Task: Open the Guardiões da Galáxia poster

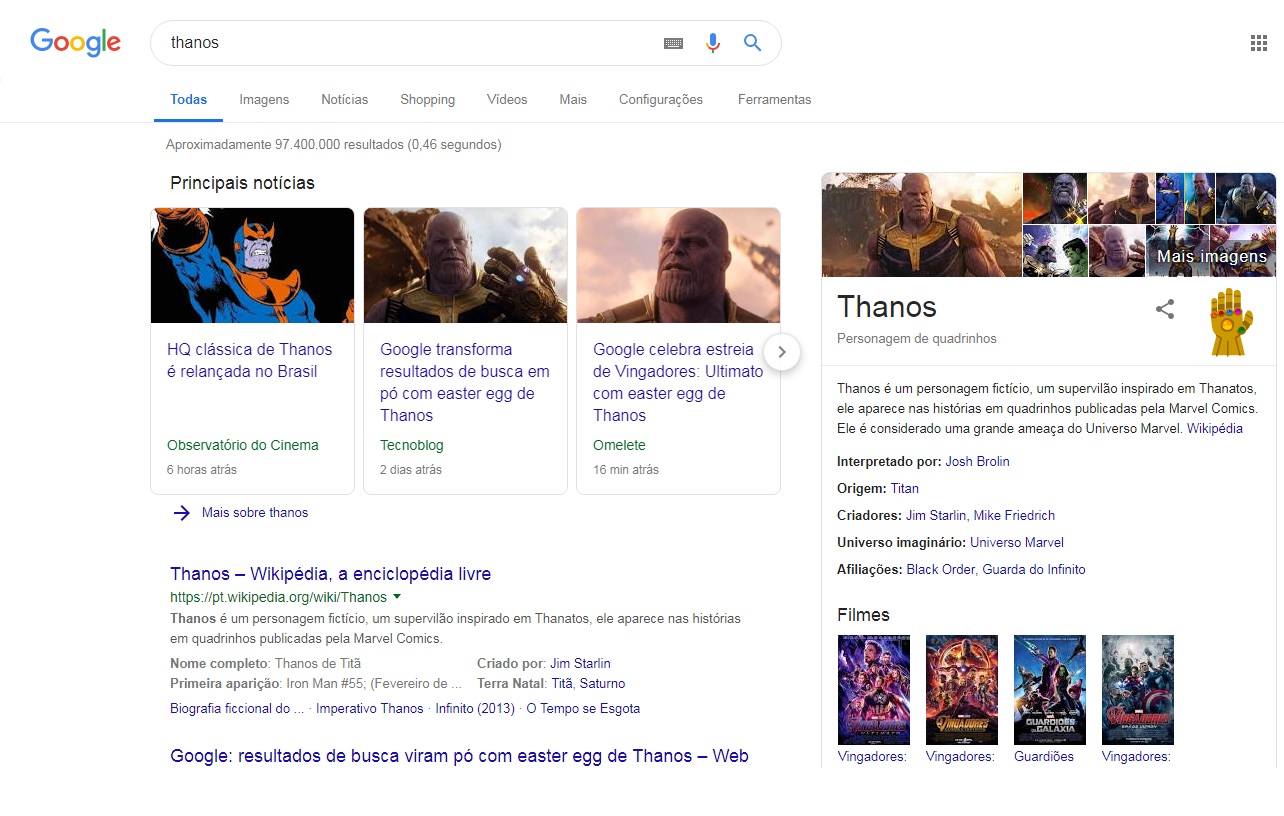Action: 1050,690
